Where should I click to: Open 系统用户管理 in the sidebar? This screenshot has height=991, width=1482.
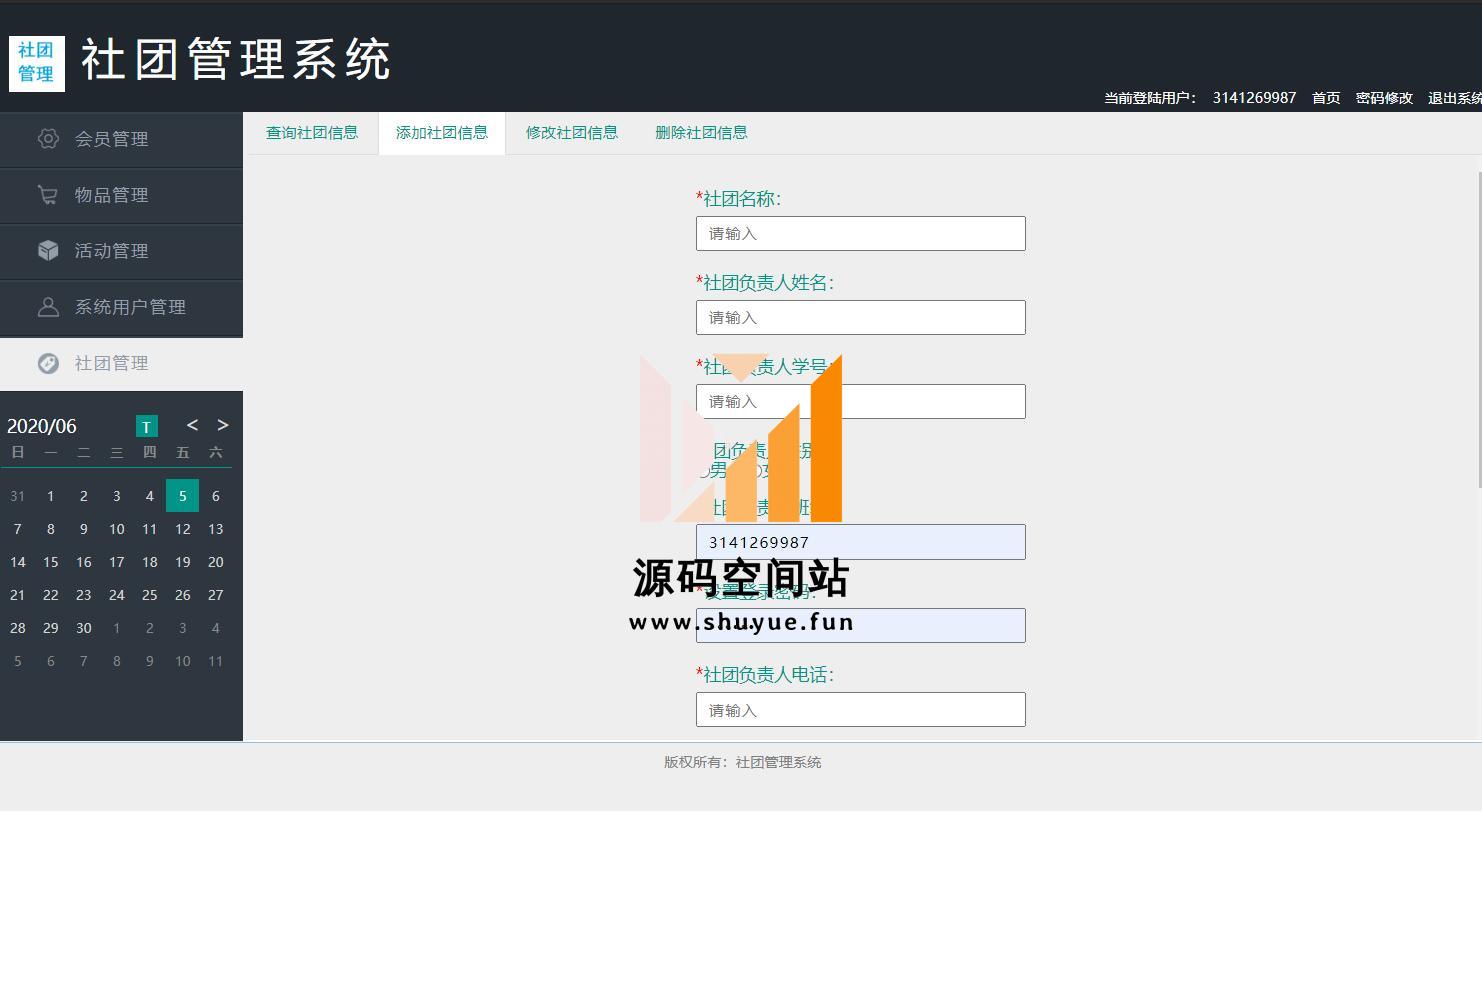point(121,307)
